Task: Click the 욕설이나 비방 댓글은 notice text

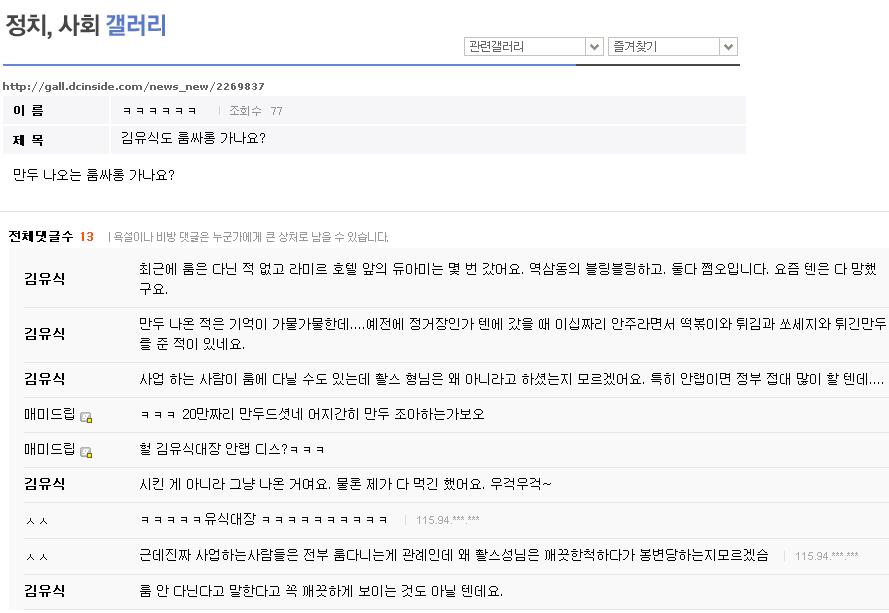Action: pyautogui.click(x=251, y=237)
